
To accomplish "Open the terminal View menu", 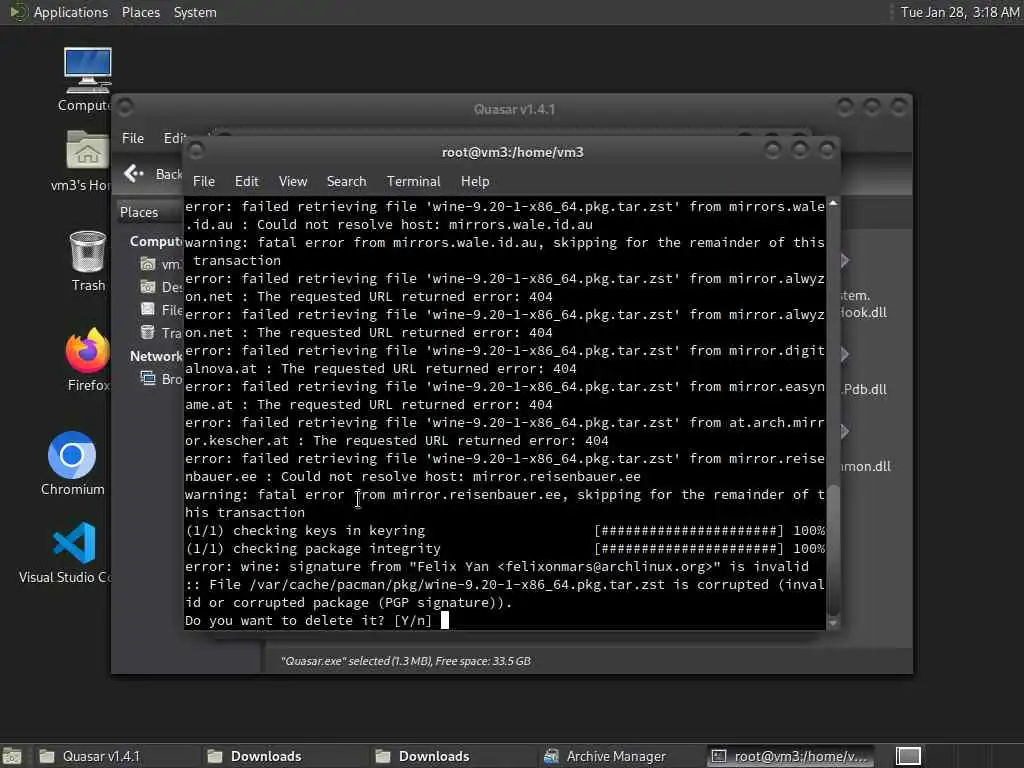I will tap(293, 182).
